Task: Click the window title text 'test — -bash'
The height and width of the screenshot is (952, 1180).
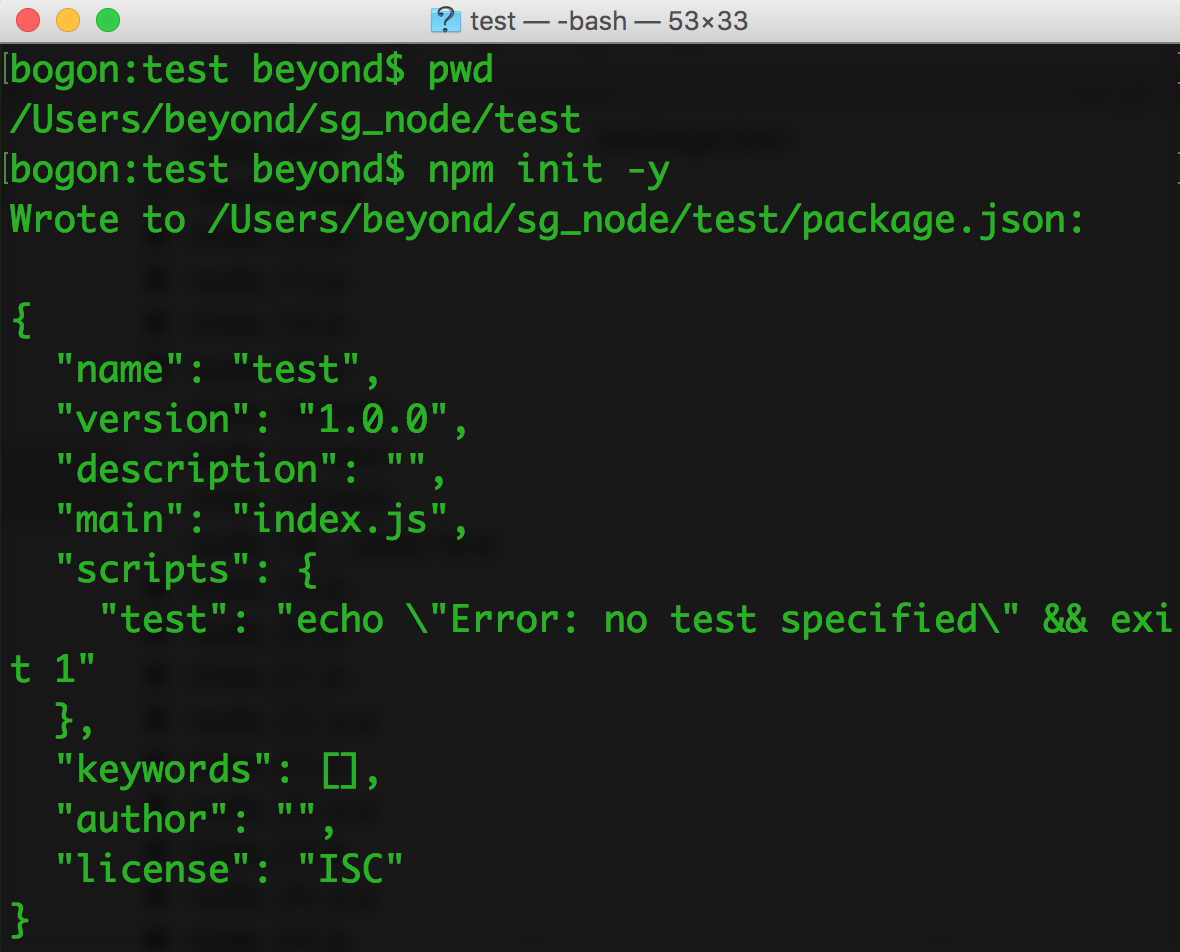Action: 549,21
